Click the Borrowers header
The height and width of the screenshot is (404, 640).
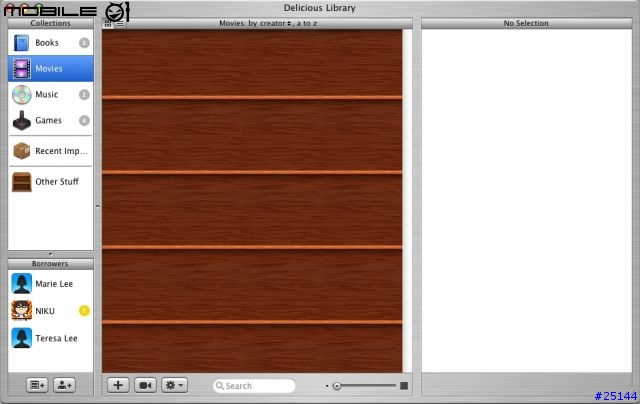pyautogui.click(x=51, y=264)
